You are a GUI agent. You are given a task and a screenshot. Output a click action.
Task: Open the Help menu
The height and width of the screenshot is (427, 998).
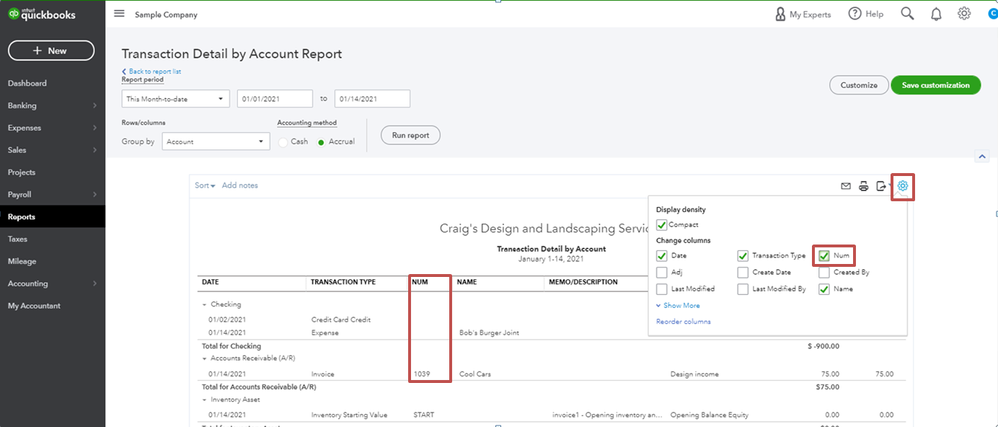pos(866,14)
